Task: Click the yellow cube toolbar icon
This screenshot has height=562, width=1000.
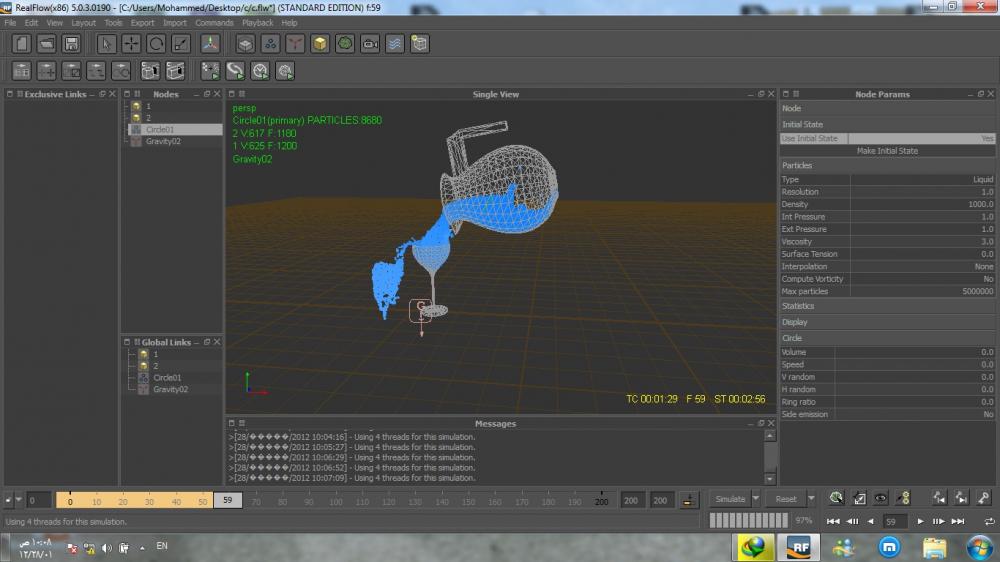Action: pyautogui.click(x=320, y=44)
